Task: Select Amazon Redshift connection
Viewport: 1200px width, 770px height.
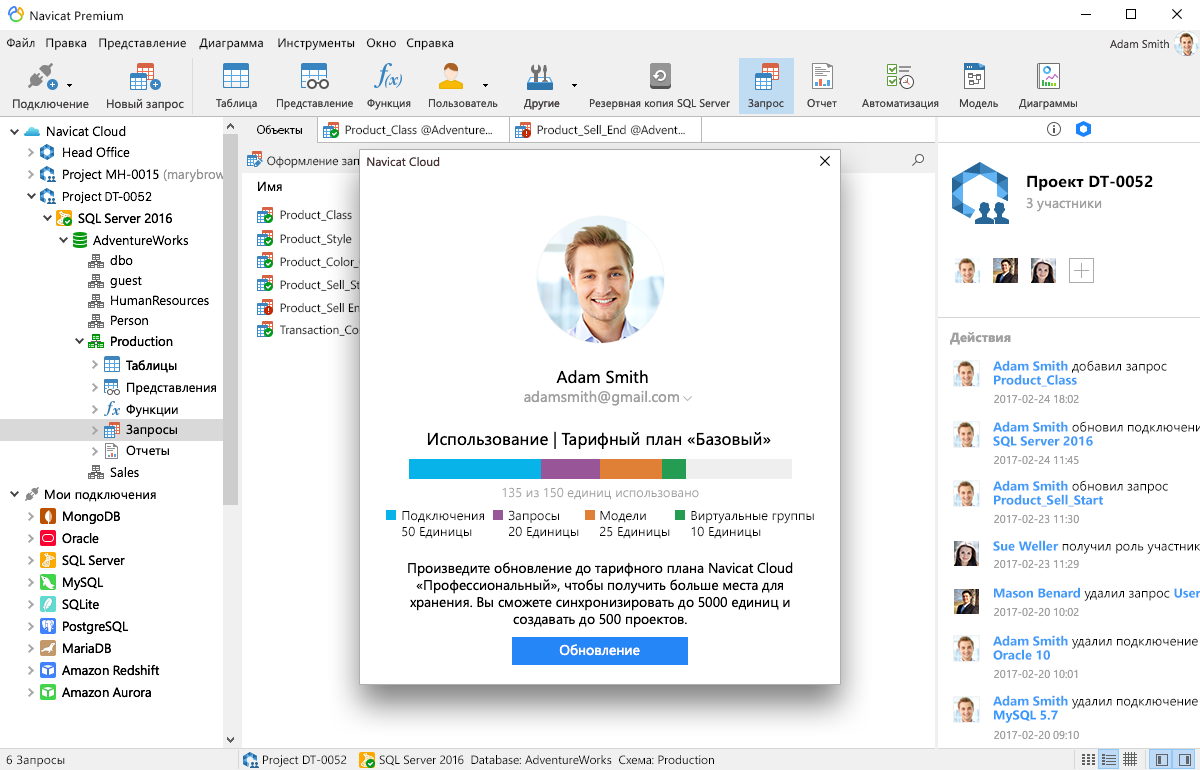Action: pos(110,670)
